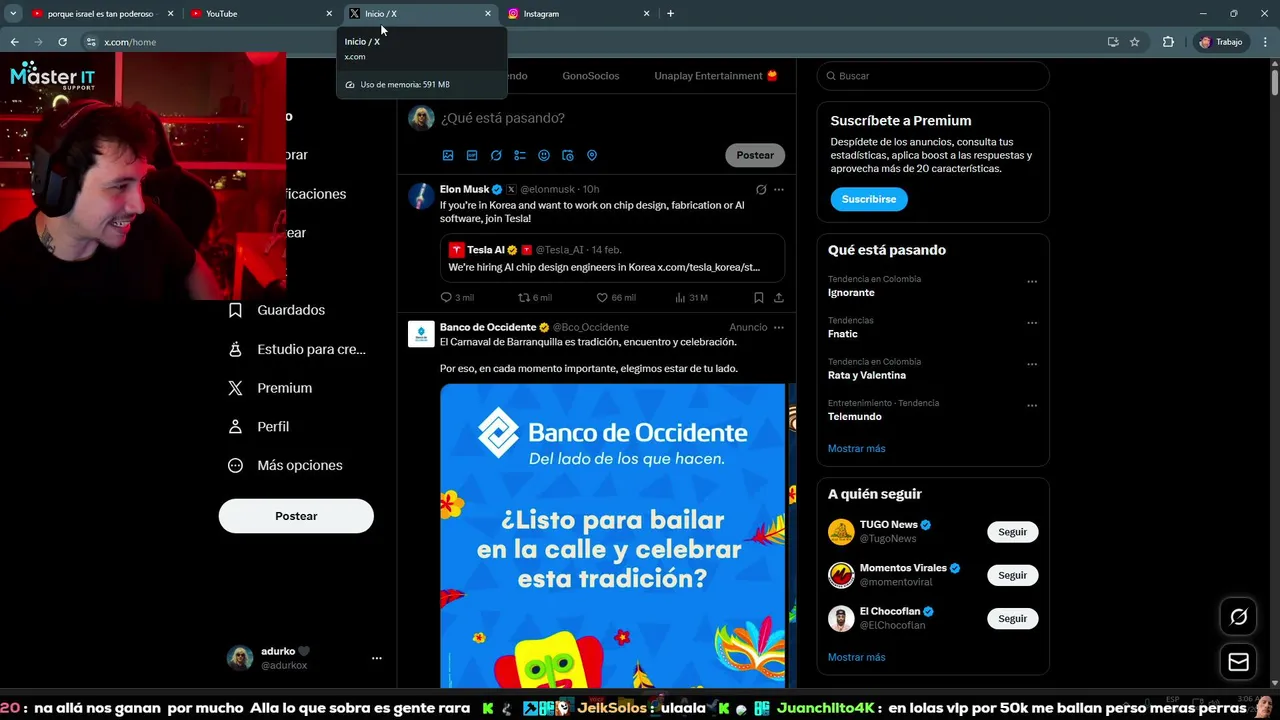Open the adurko account switcher
Screen dimensions: 1280x720
click(x=304, y=658)
